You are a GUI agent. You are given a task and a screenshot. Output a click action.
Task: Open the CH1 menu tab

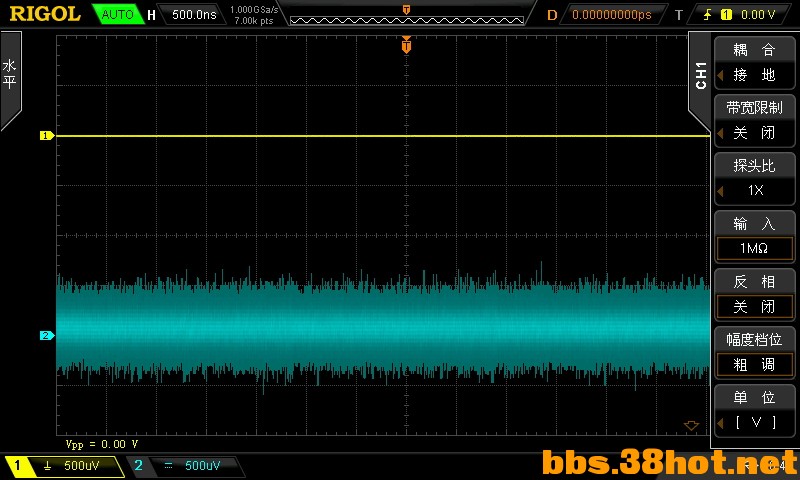(701, 77)
